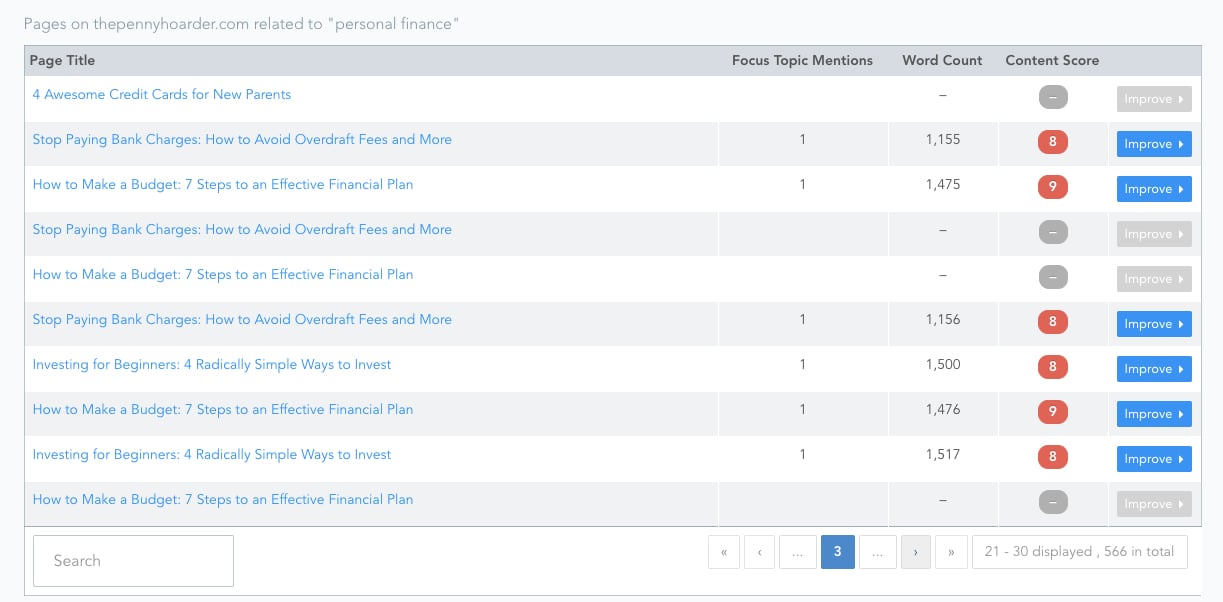Click '21 - 30 displayed, 566 in total' text

click(x=1080, y=552)
